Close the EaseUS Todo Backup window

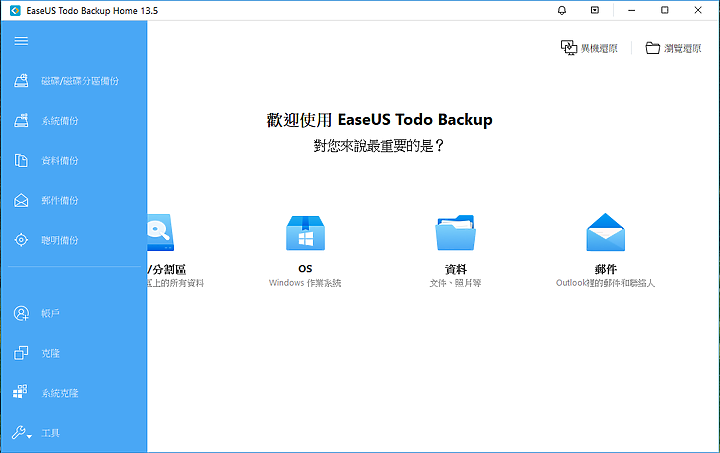pos(698,10)
